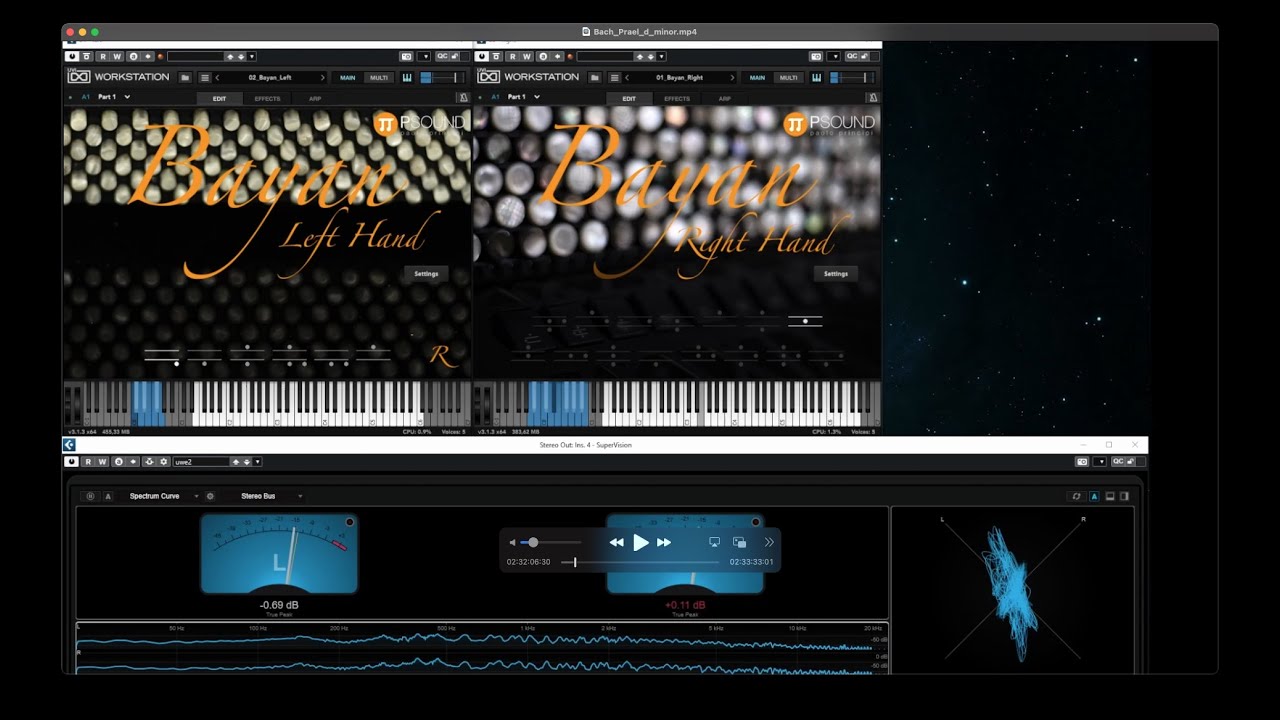Open EDIT tab in left Workstation
This screenshot has width=1280, height=720.
tap(219, 99)
